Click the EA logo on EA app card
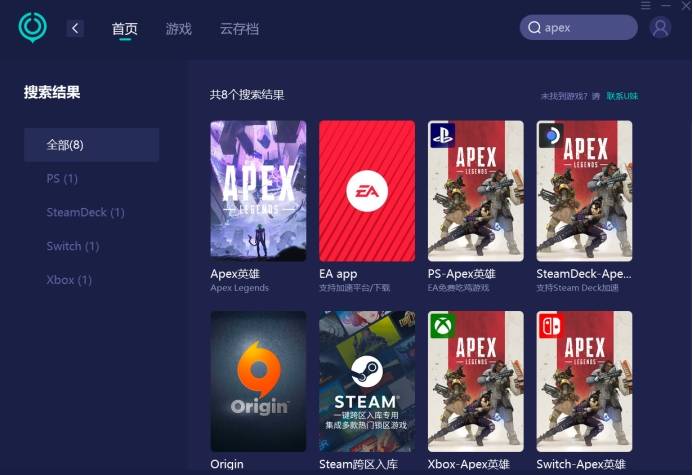 pyautogui.click(x=367, y=191)
